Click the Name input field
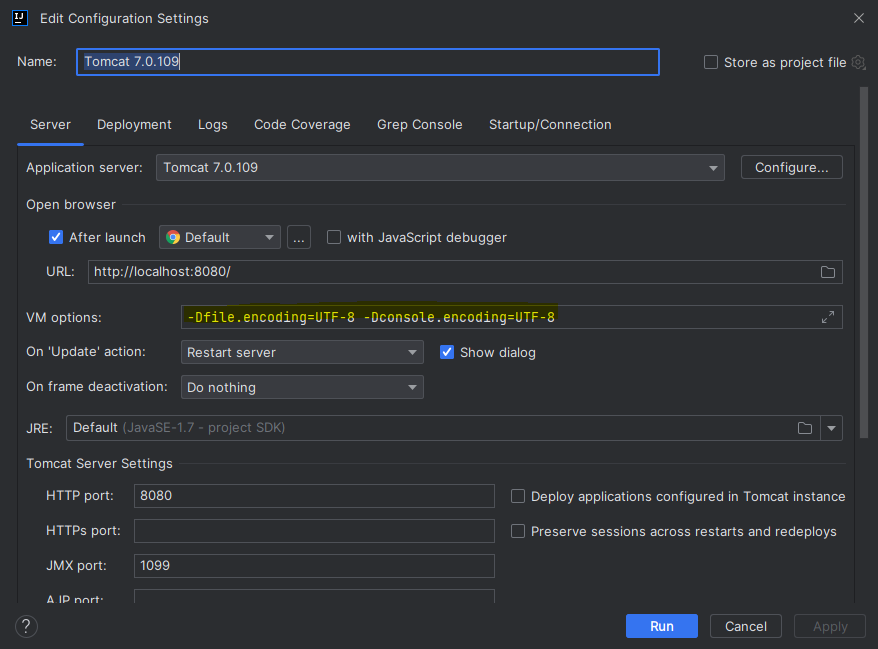The width and height of the screenshot is (878, 649). pyautogui.click(x=368, y=62)
